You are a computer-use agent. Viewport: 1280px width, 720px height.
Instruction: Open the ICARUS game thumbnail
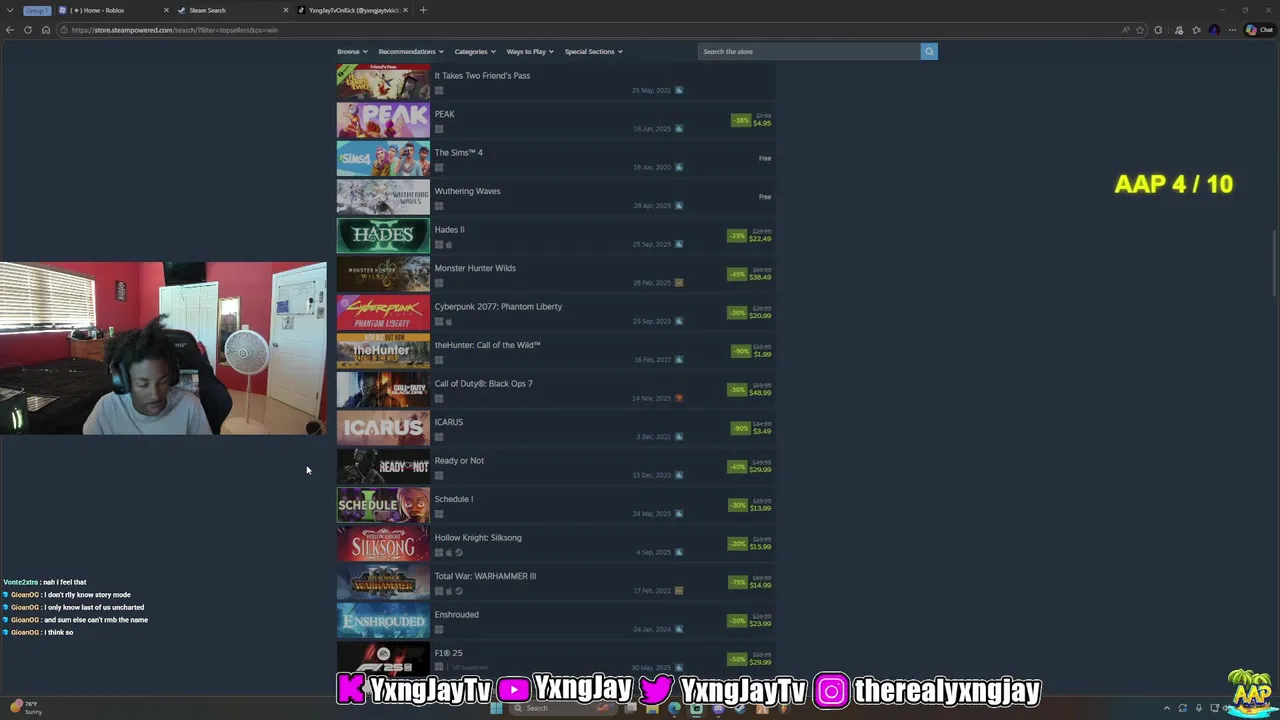[383, 429]
